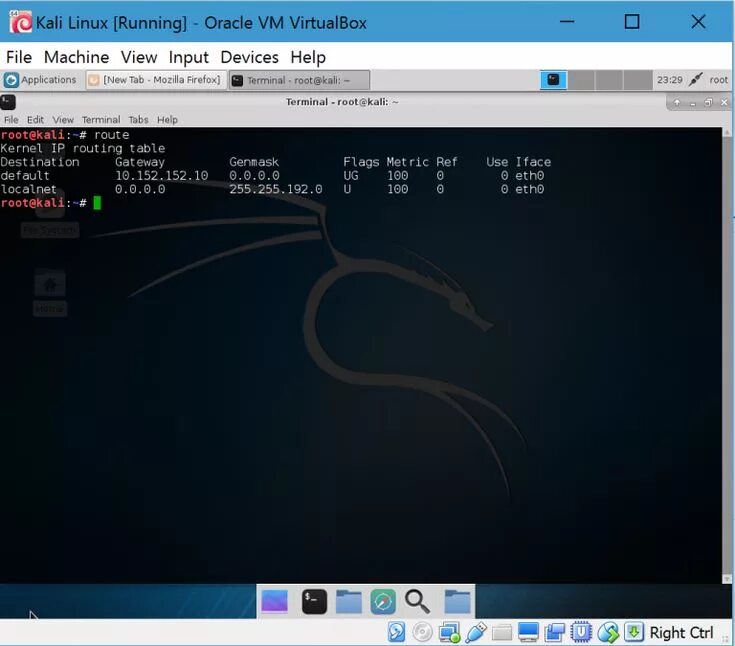The width and height of the screenshot is (735, 646).
Task: Open file manager from dock
Action: point(349,601)
